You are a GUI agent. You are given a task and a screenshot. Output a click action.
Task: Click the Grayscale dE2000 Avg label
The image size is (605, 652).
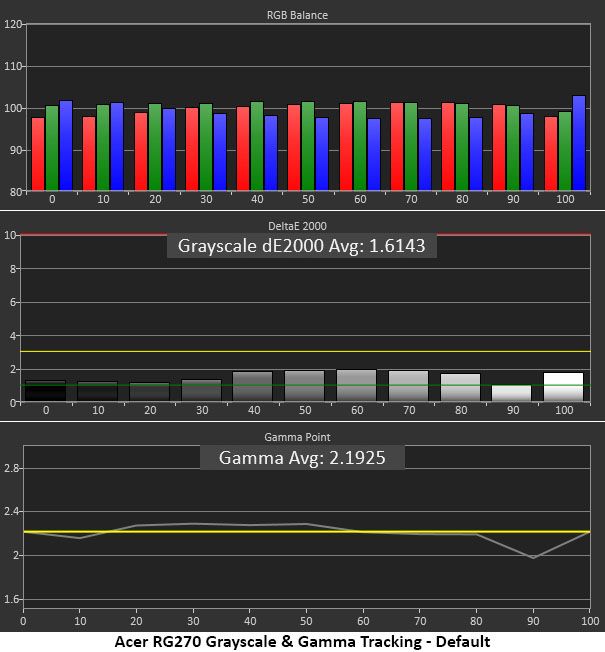[302, 246]
